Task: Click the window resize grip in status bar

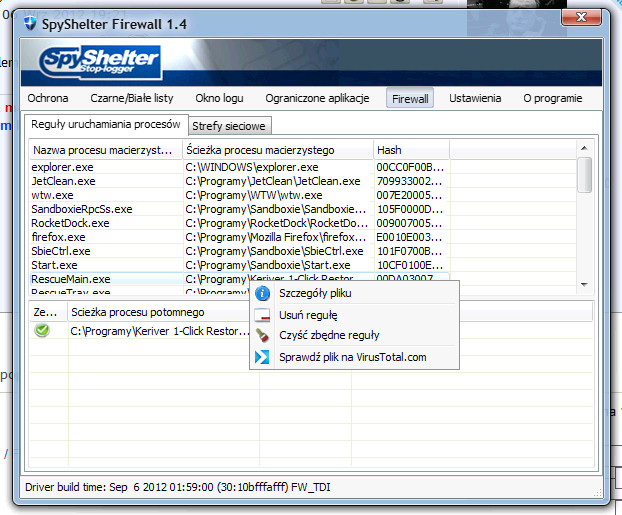Action: [597, 493]
